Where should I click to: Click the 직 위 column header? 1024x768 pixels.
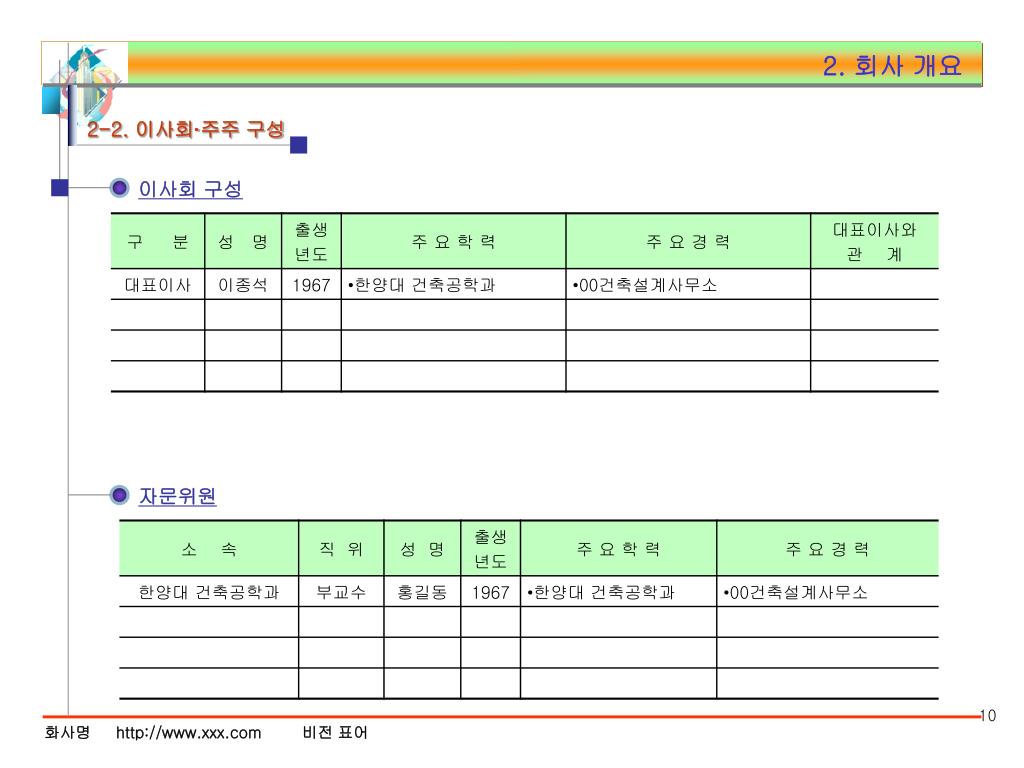click(x=341, y=549)
